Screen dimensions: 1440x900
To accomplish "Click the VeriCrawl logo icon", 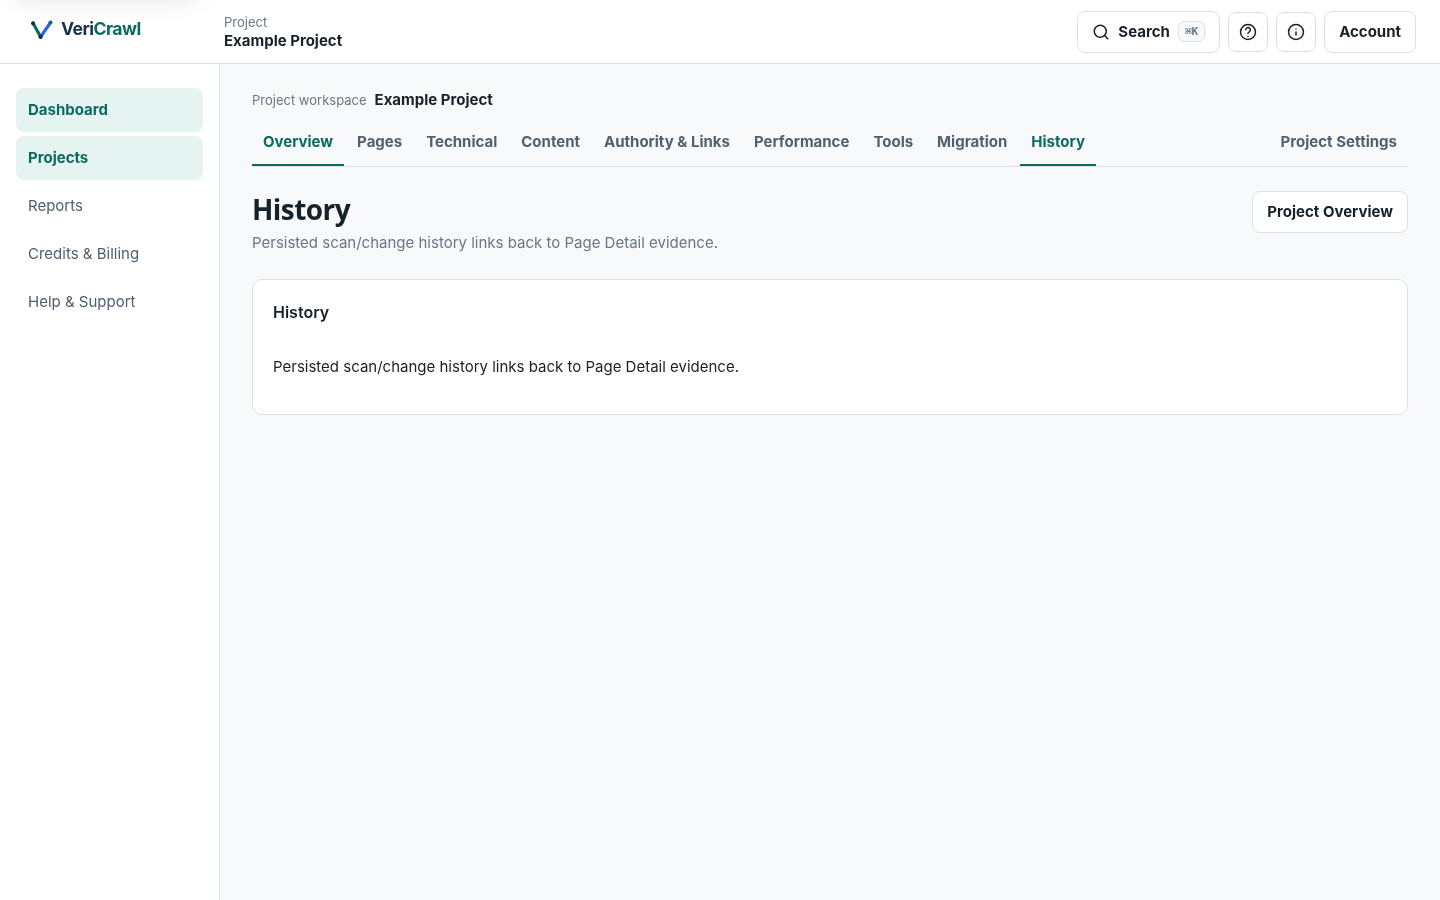I will tap(41, 30).
